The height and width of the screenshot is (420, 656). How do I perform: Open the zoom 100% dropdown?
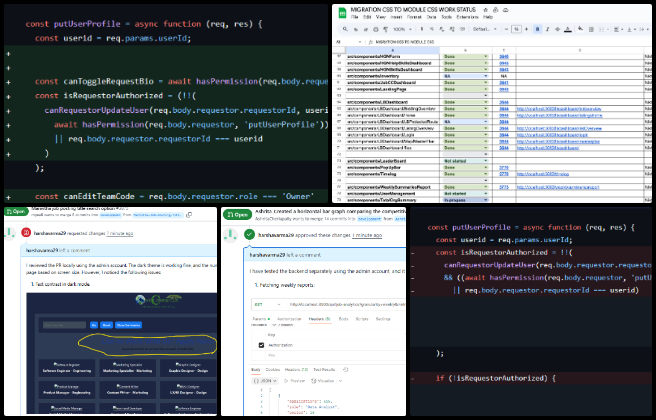(x=403, y=29)
